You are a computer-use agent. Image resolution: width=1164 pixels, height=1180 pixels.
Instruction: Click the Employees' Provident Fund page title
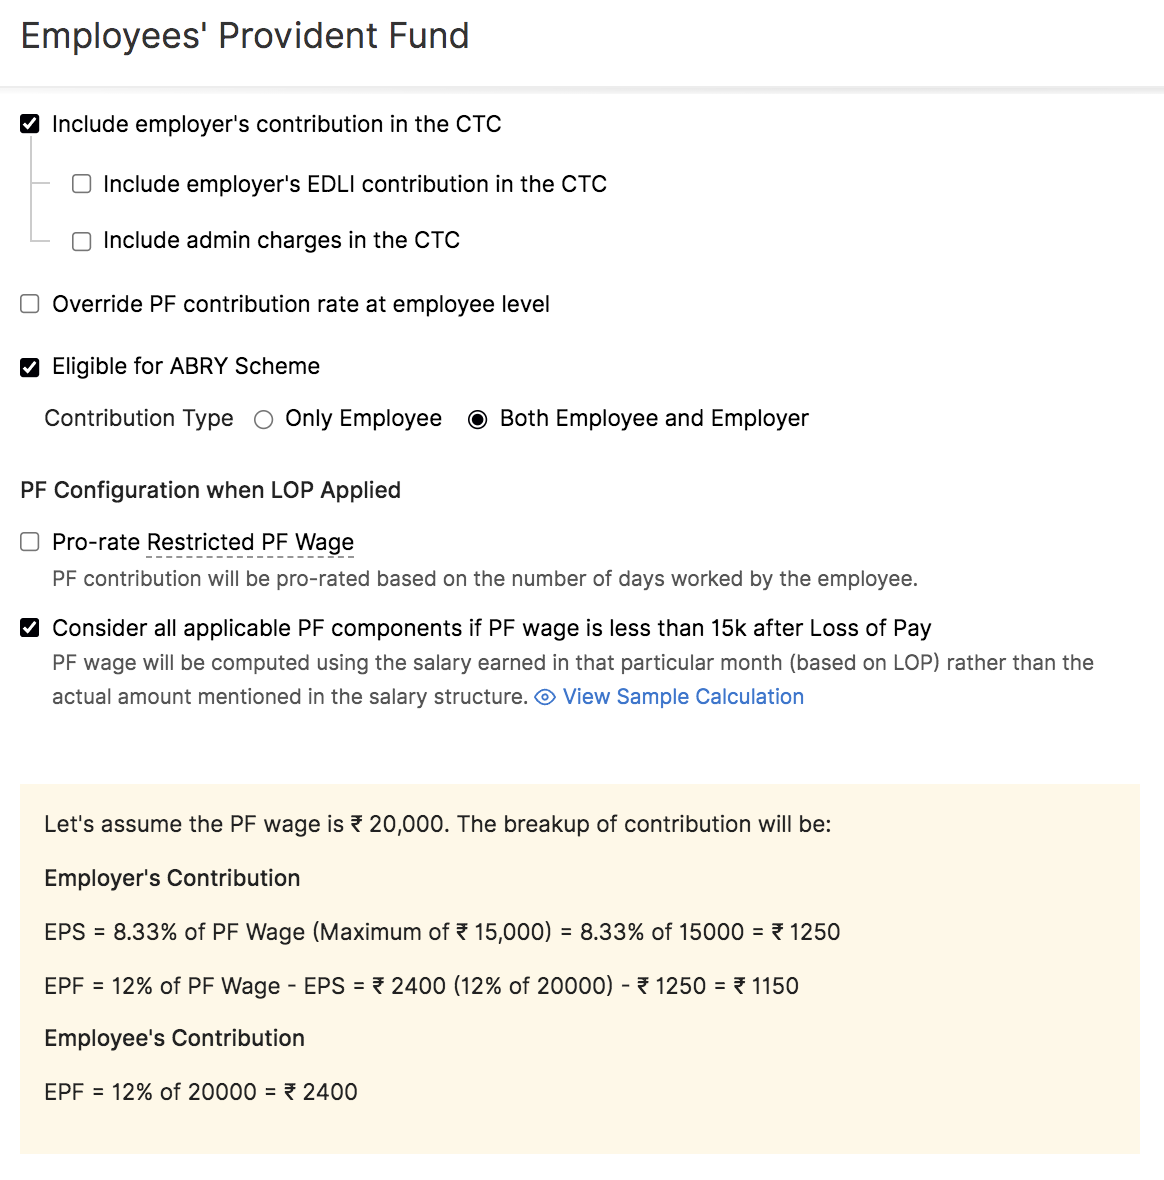245,36
